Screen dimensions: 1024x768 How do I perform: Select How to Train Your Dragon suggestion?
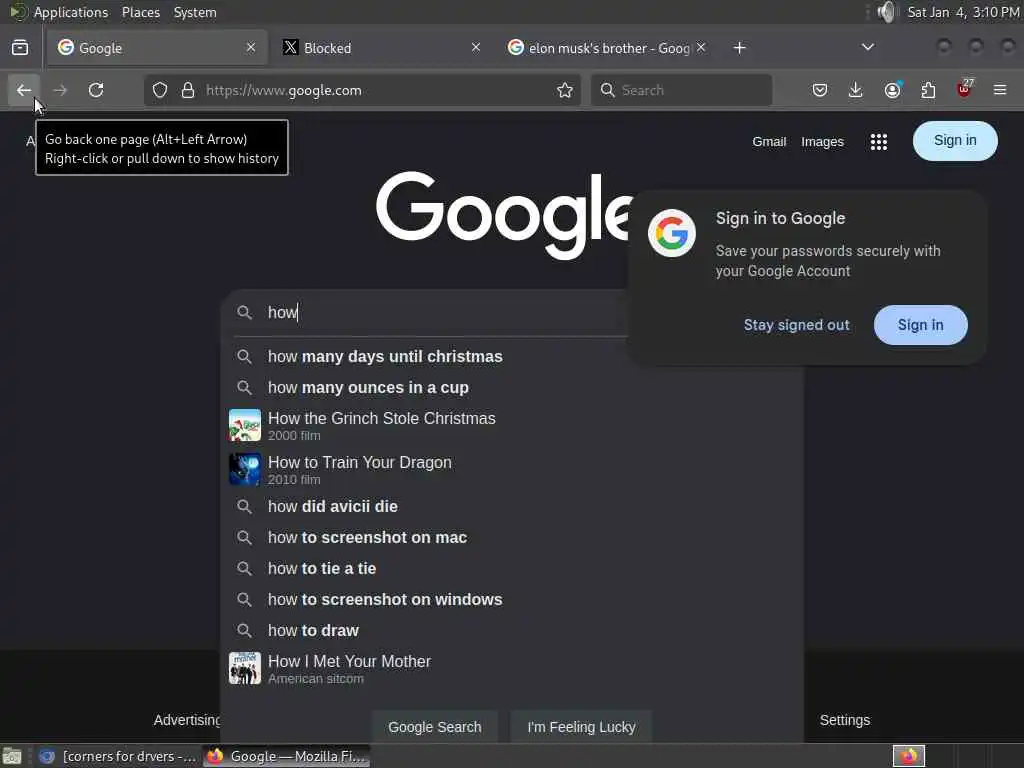click(x=511, y=469)
